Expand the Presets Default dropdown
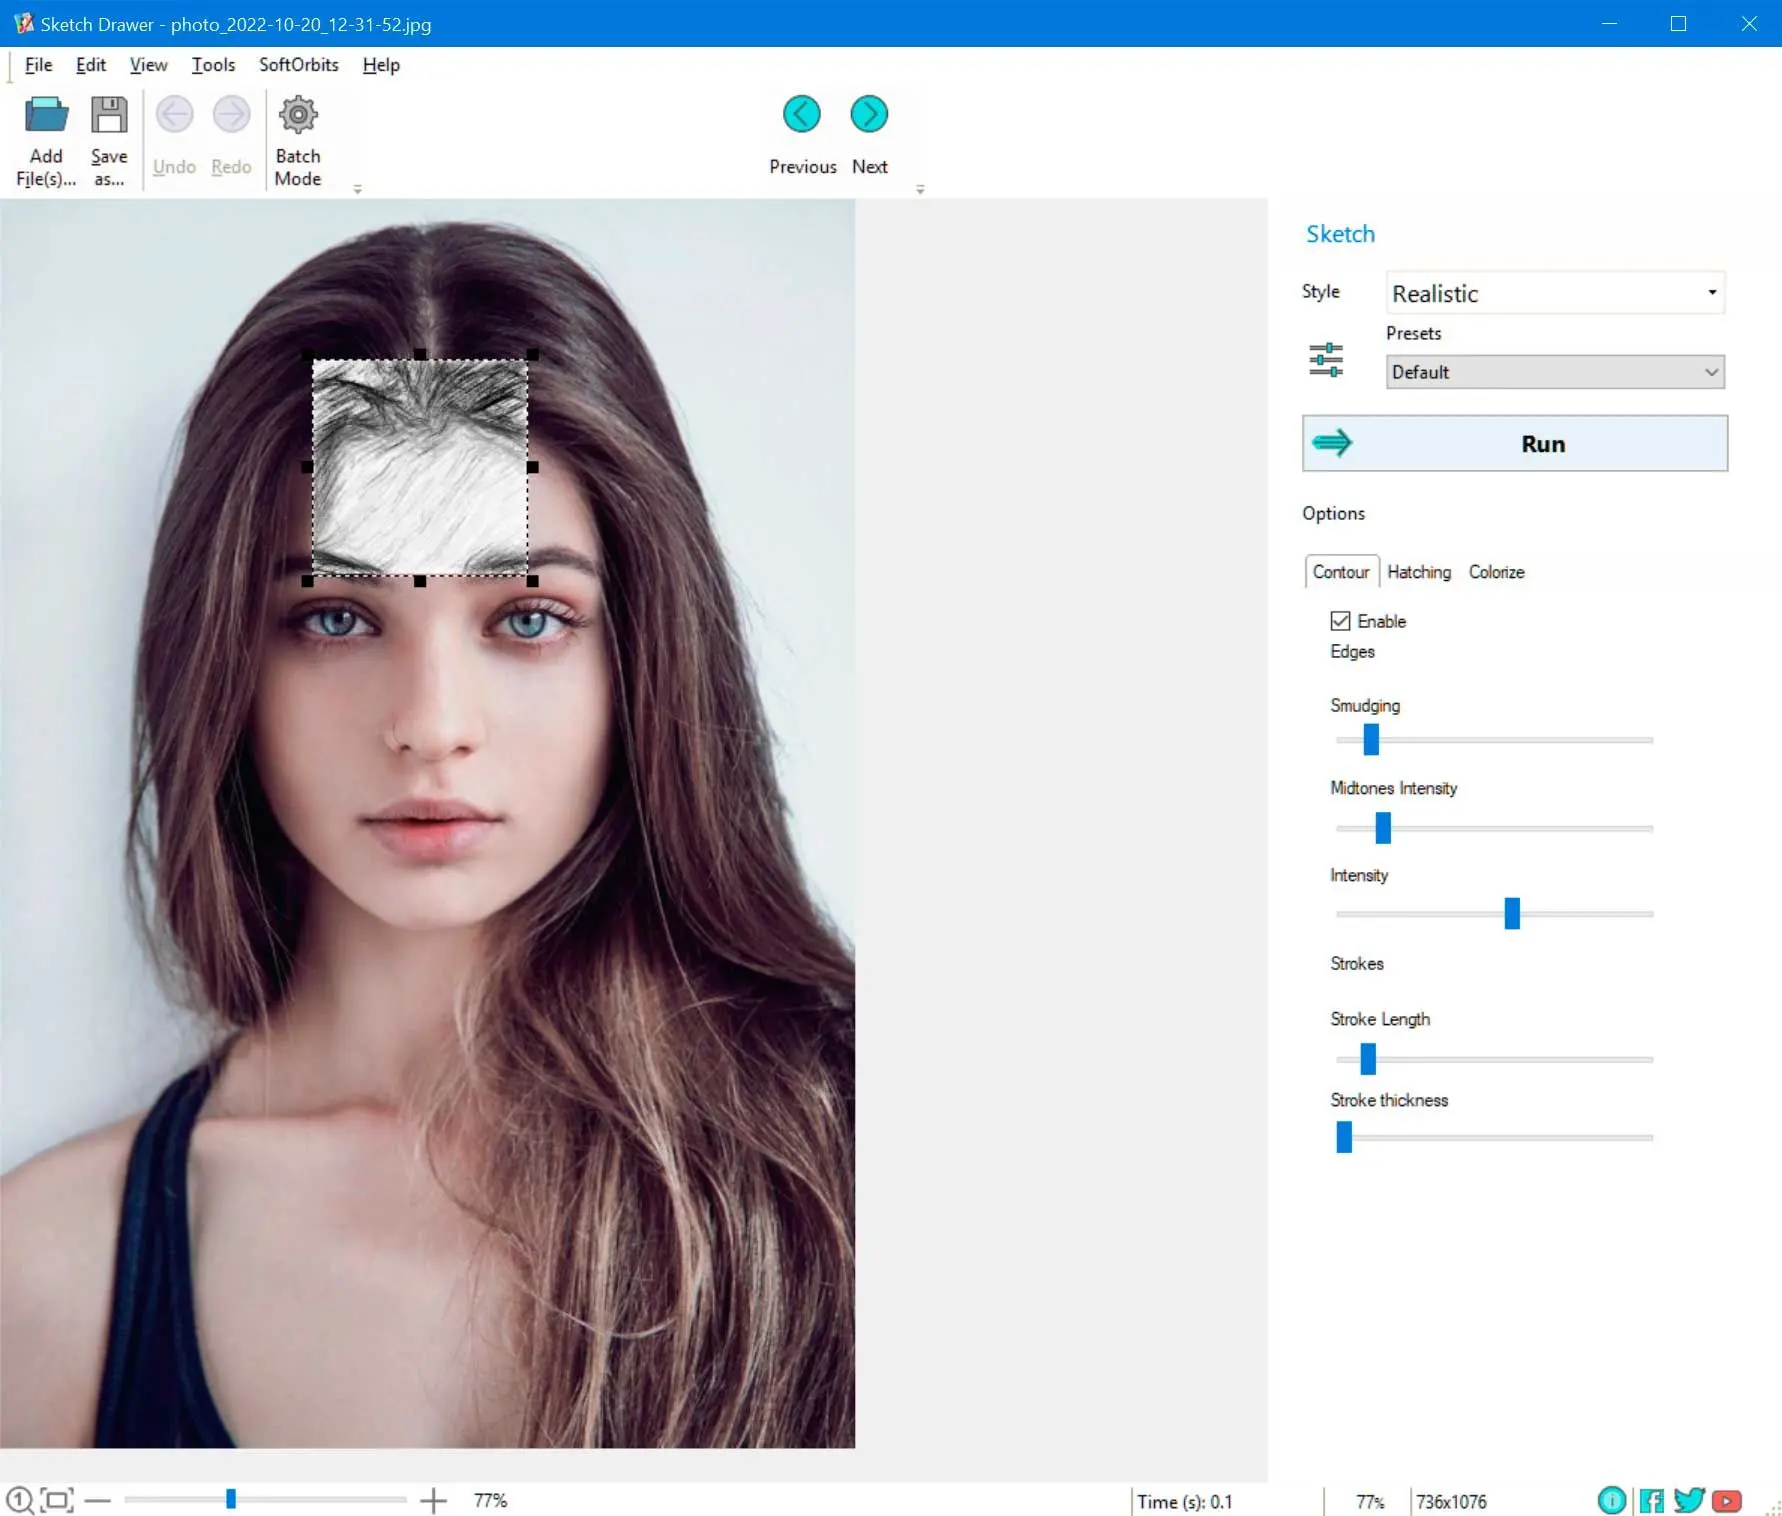 click(x=1555, y=372)
